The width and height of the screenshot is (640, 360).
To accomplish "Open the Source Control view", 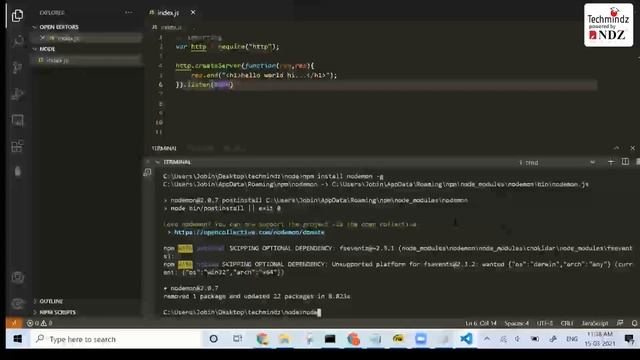I will (17, 68).
